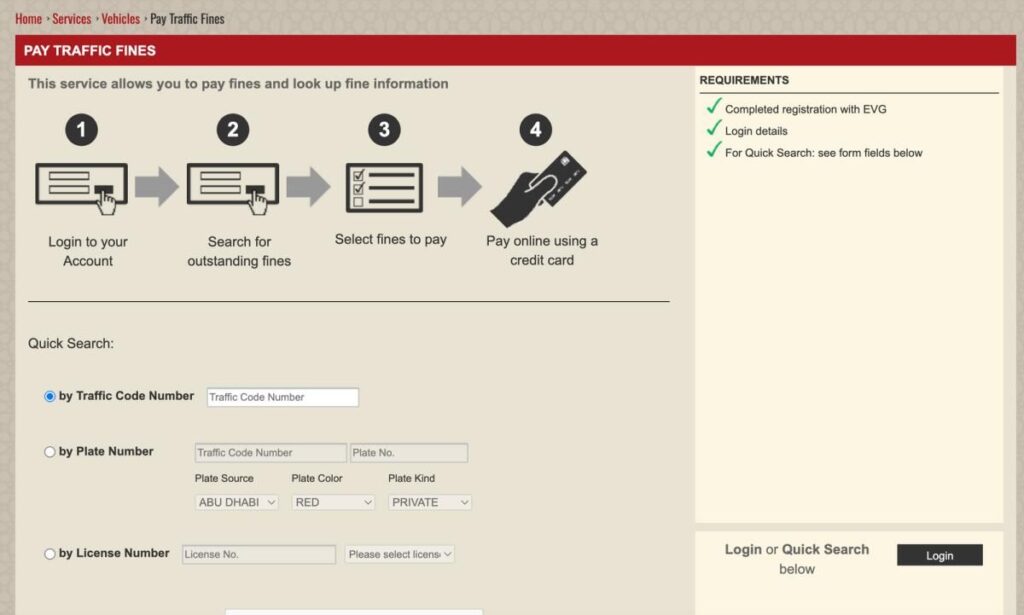Go to Home in the breadcrumb
Viewport: 1024px width, 615px height.
[x=28, y=18]
